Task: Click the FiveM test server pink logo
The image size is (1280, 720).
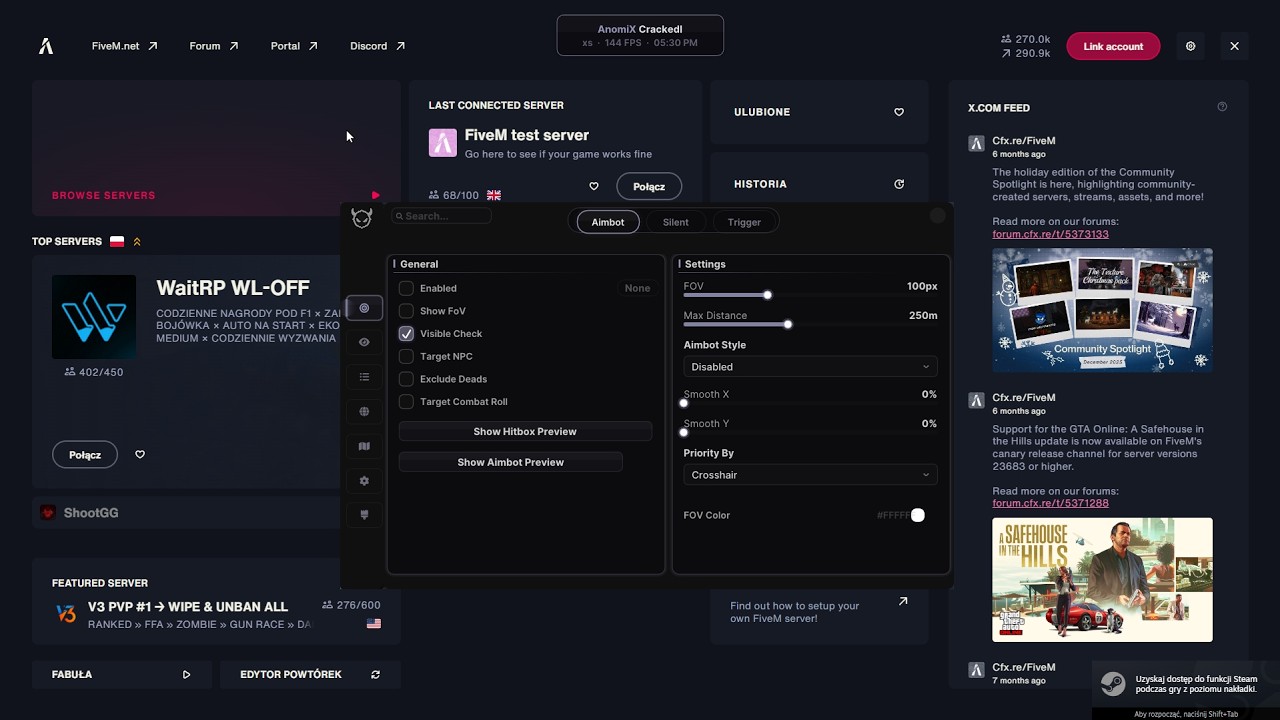Action: point(443,143)
